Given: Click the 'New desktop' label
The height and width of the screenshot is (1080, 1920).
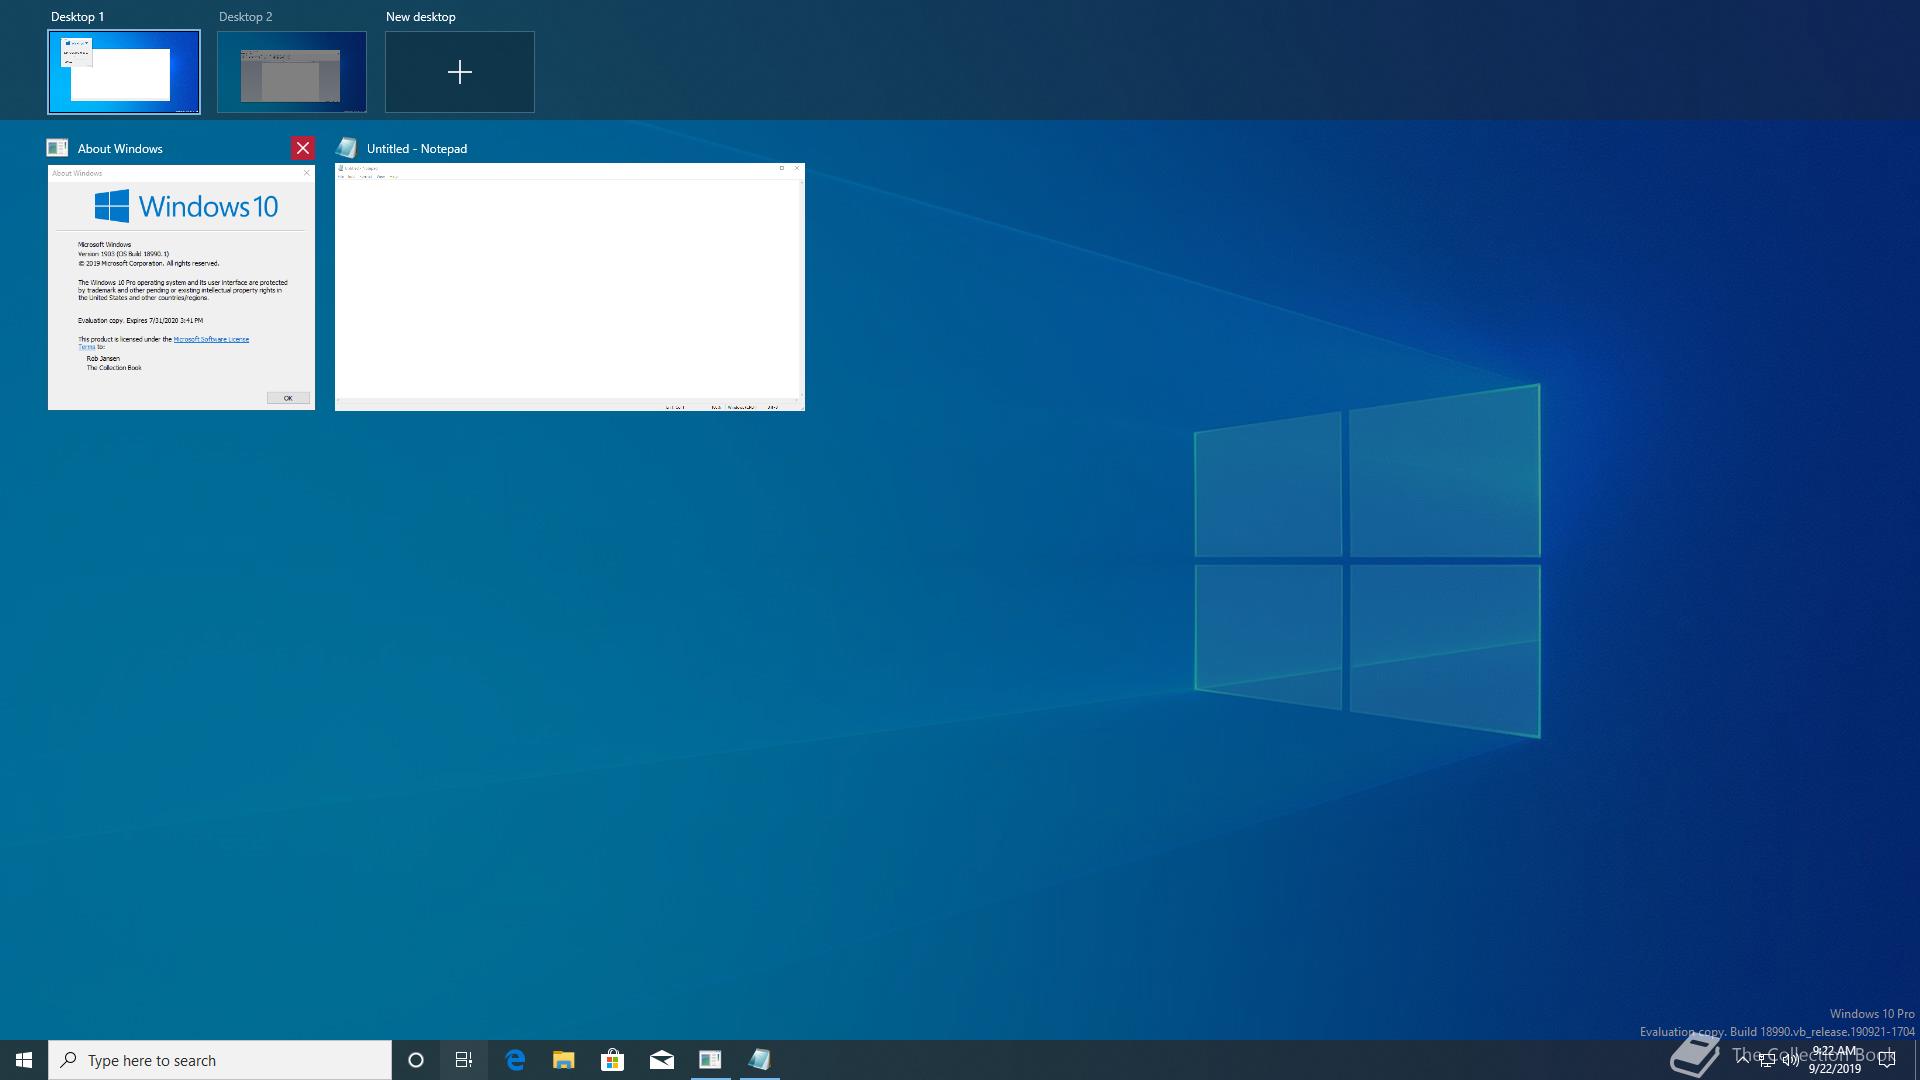Looking at the screenshot, I should (x=421, y=17).
